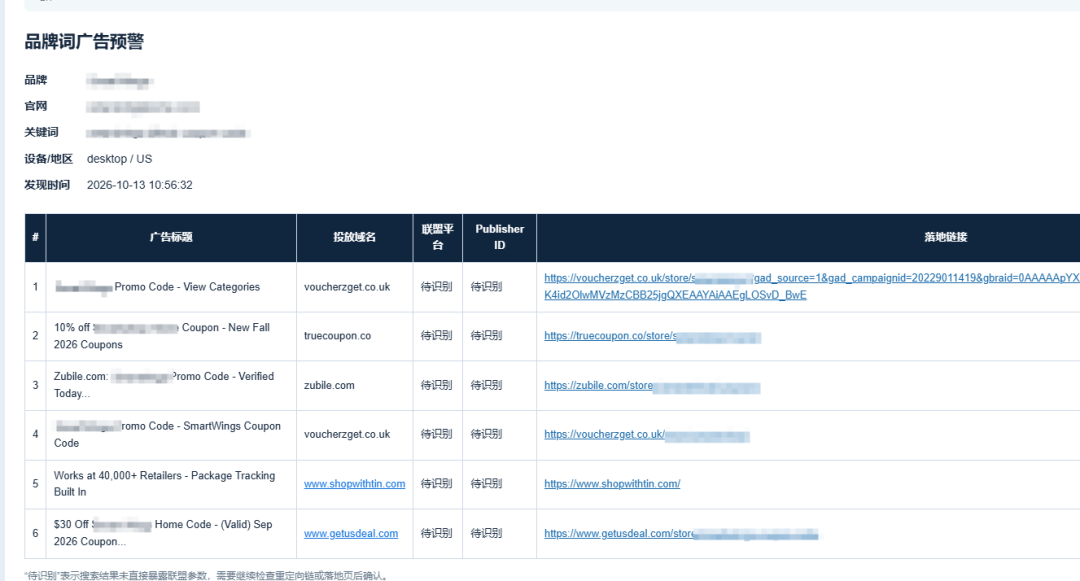Select ad title starting 'Zubile.com:'
Image resolution: width=1080 pixels, height=581 pixels.
click(164, 385)
